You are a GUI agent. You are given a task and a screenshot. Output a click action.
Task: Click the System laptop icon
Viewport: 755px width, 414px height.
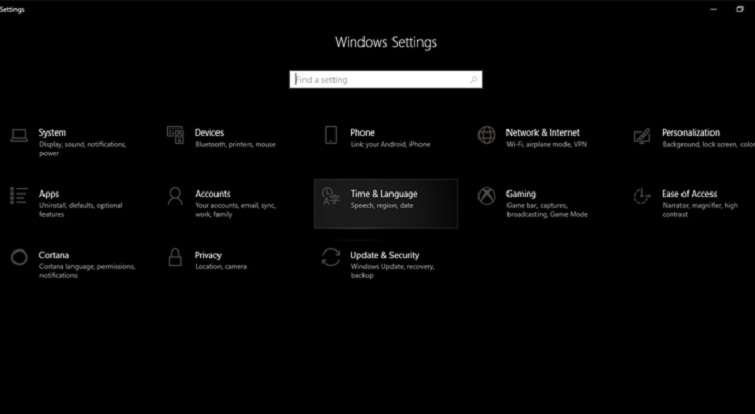coord(19,135)
